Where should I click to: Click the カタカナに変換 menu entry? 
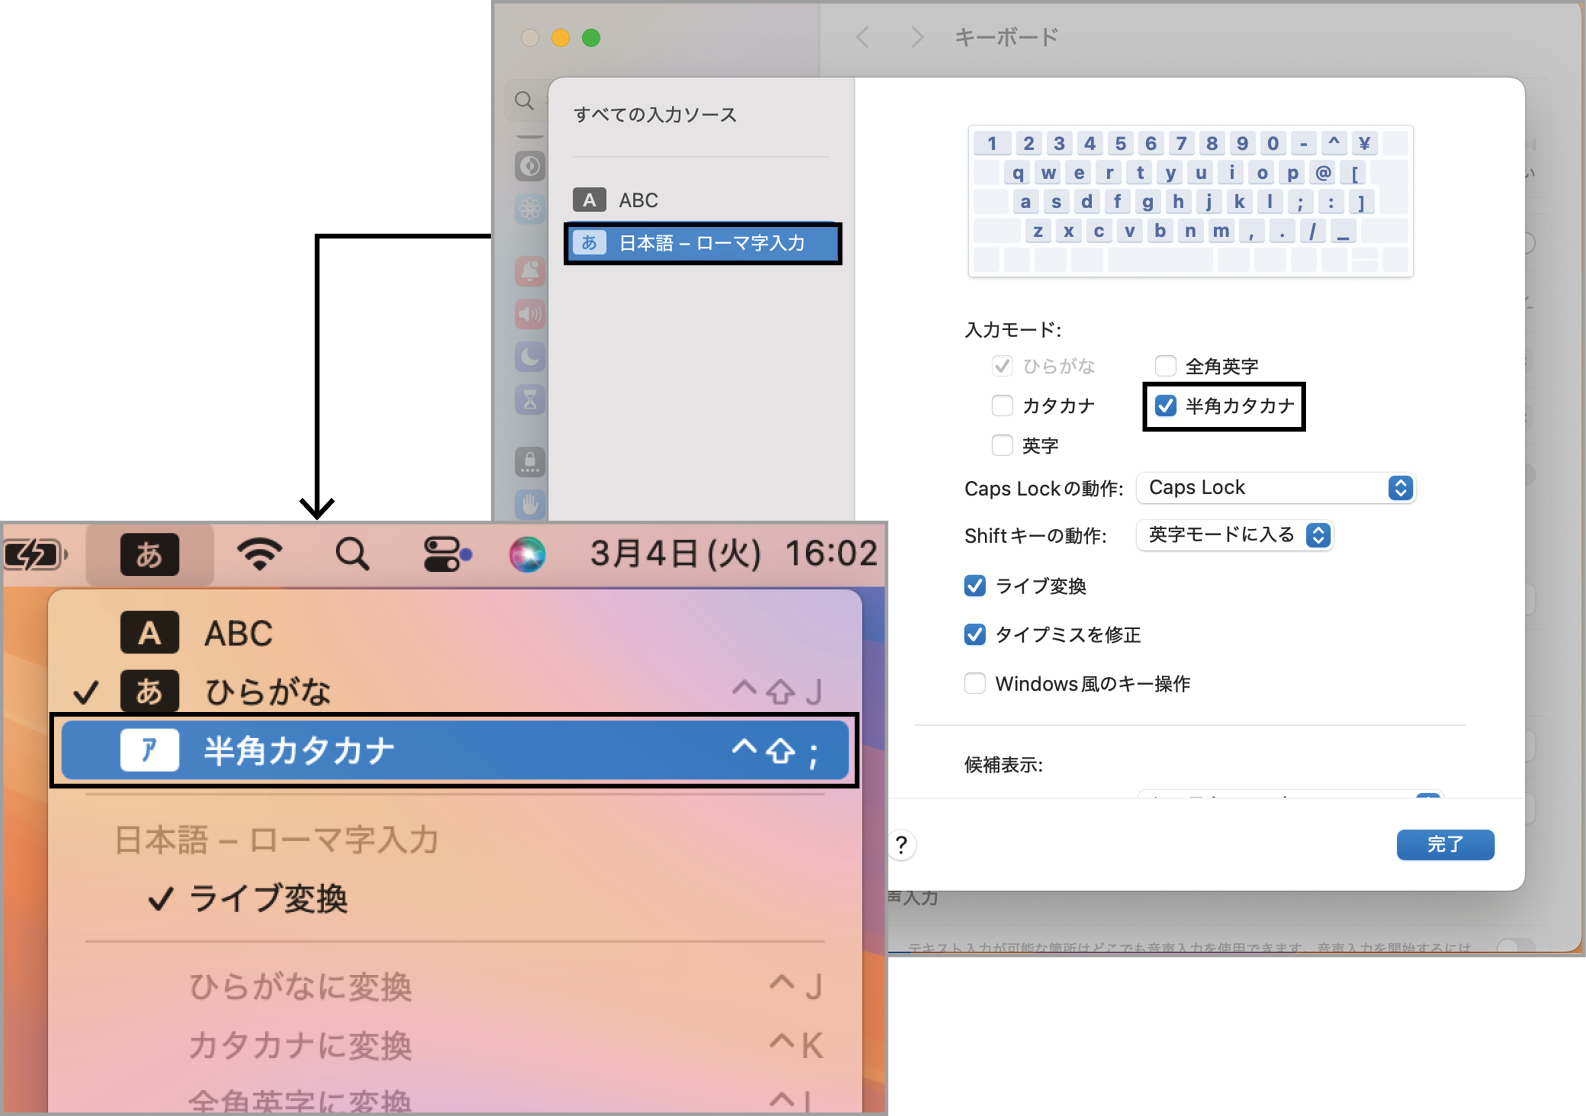click(455, 1045)
